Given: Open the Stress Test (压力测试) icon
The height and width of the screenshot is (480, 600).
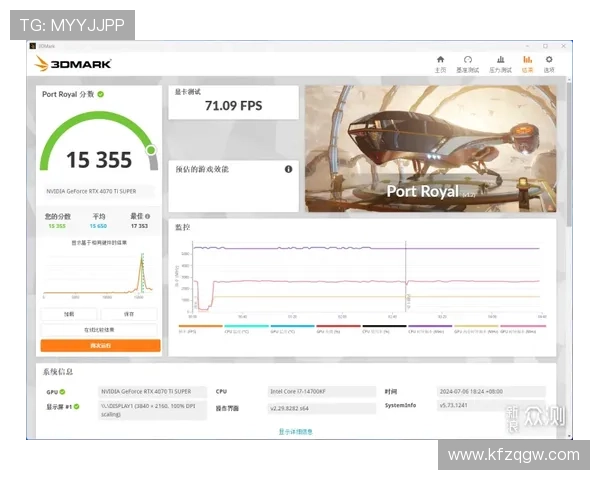Looking at the screenshot, I should [x=499, y=63].
